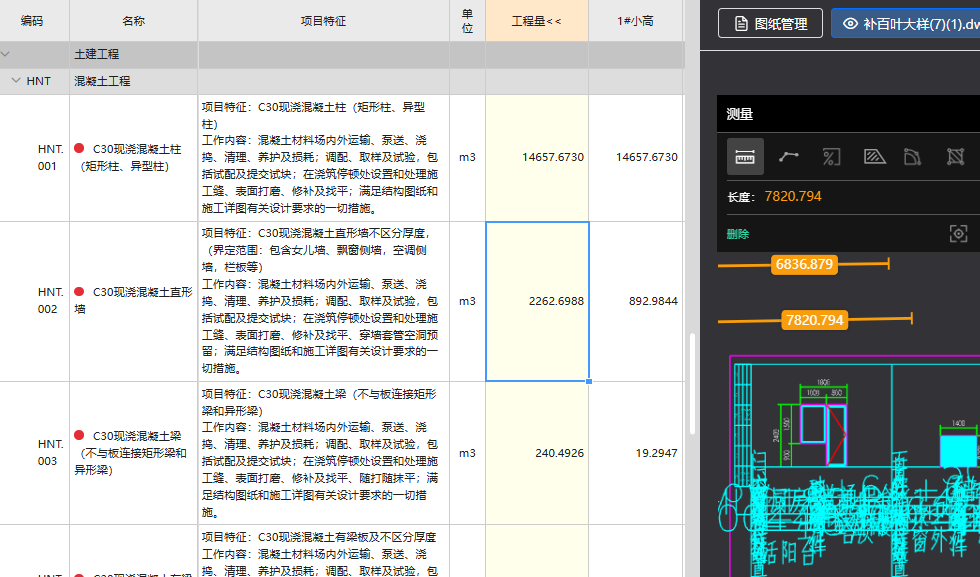Screen dimensions: 980x577
Task: Select quantity cell 2262.6988 for HNT.002
Action: pyautogui.click(x=537, y=301)
